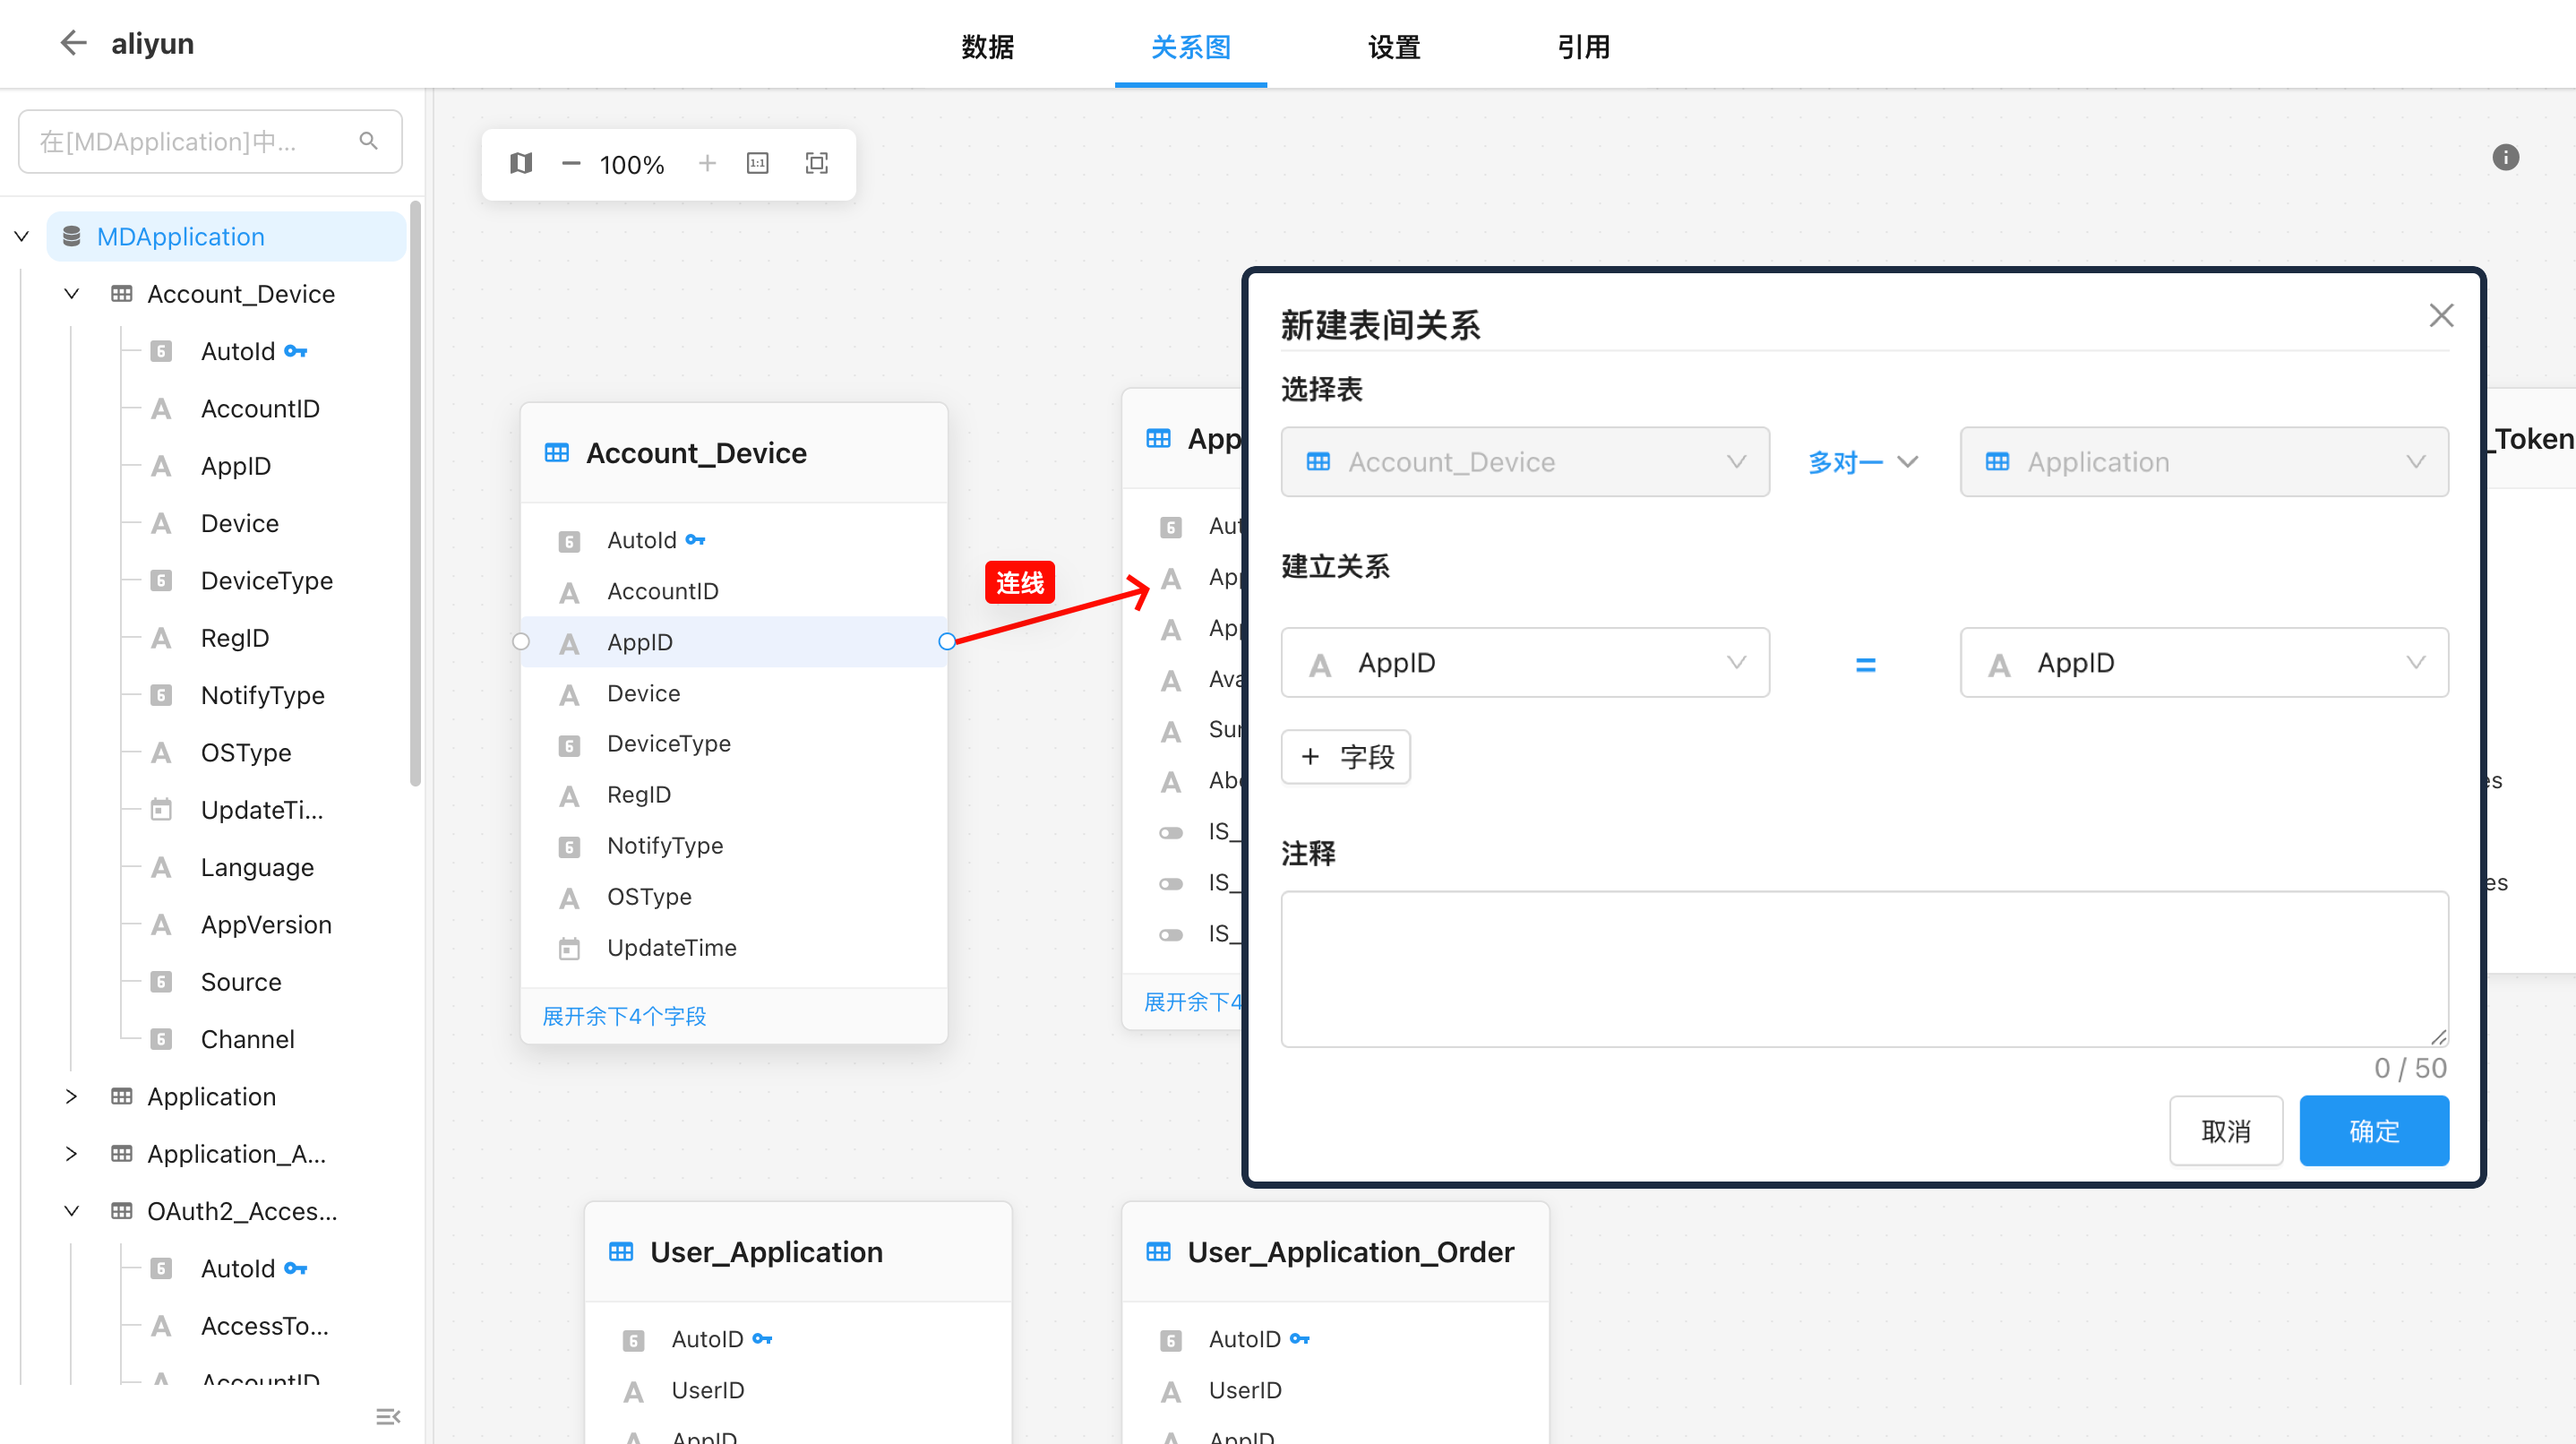Click the sidebar collapse icon at bottom
The image size is (2576, 1444).
tap(388, 1416)
